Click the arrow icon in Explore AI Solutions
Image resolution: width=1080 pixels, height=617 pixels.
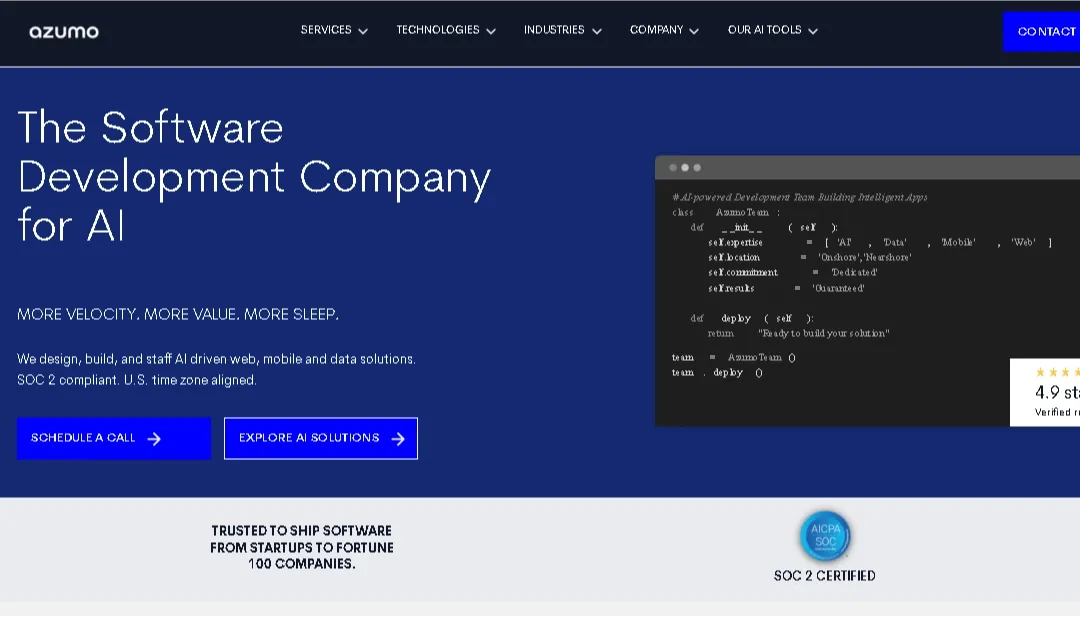point(398,439)
